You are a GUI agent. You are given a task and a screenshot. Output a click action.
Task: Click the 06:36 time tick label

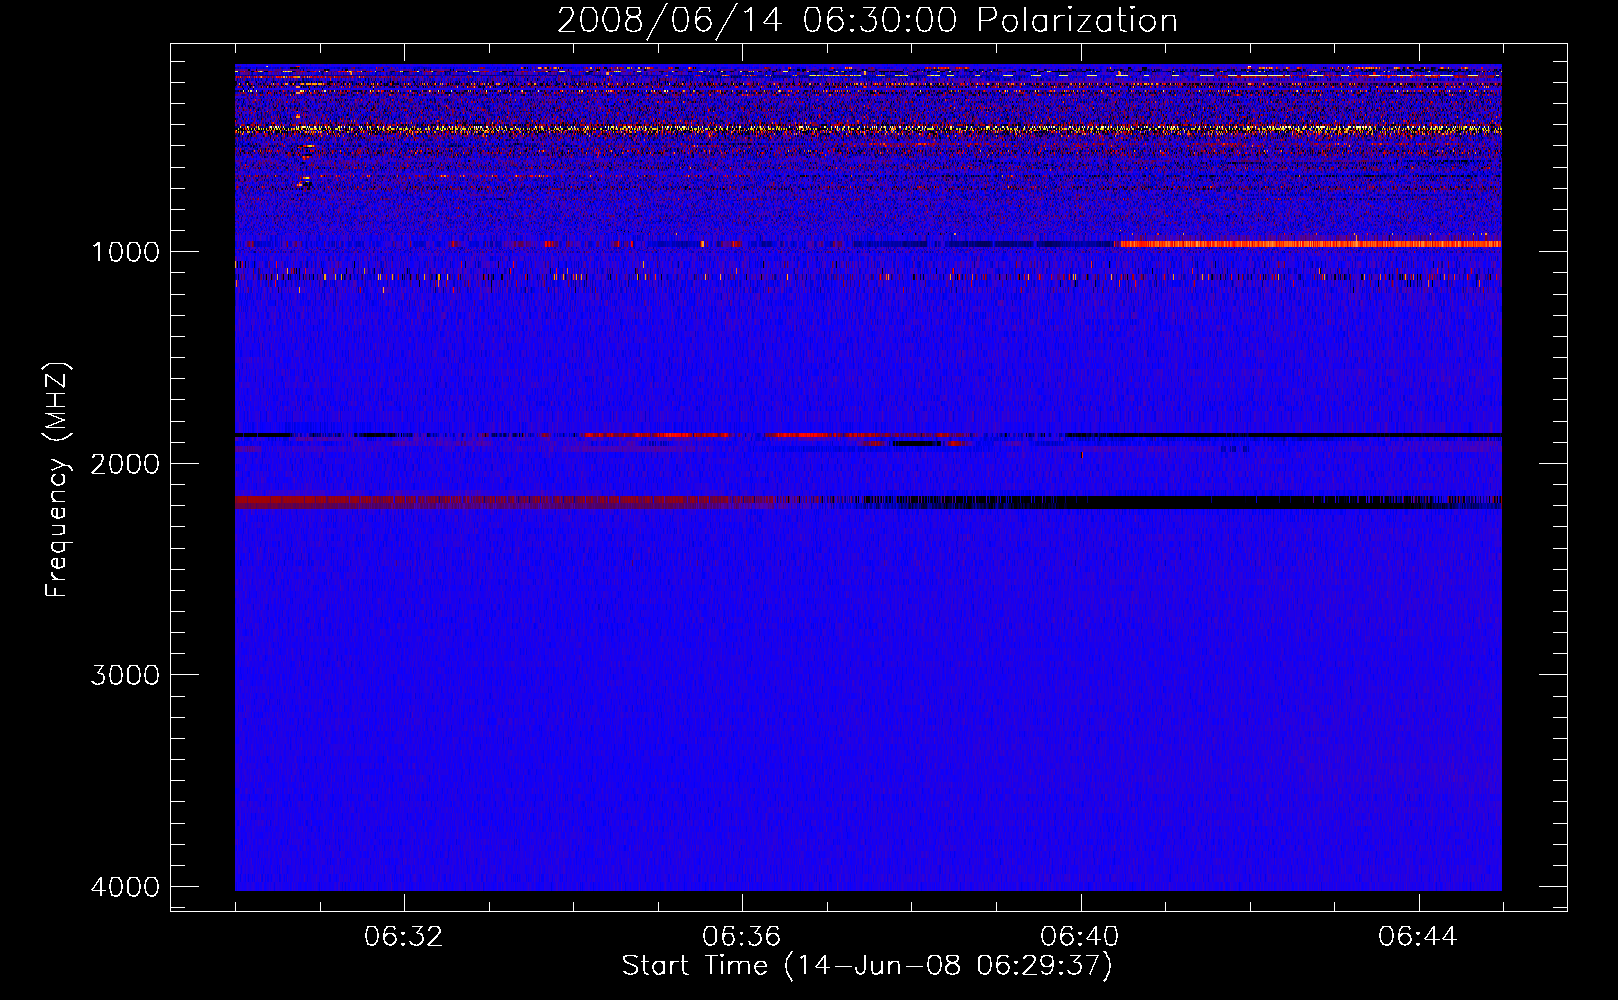tap(742, 937)
